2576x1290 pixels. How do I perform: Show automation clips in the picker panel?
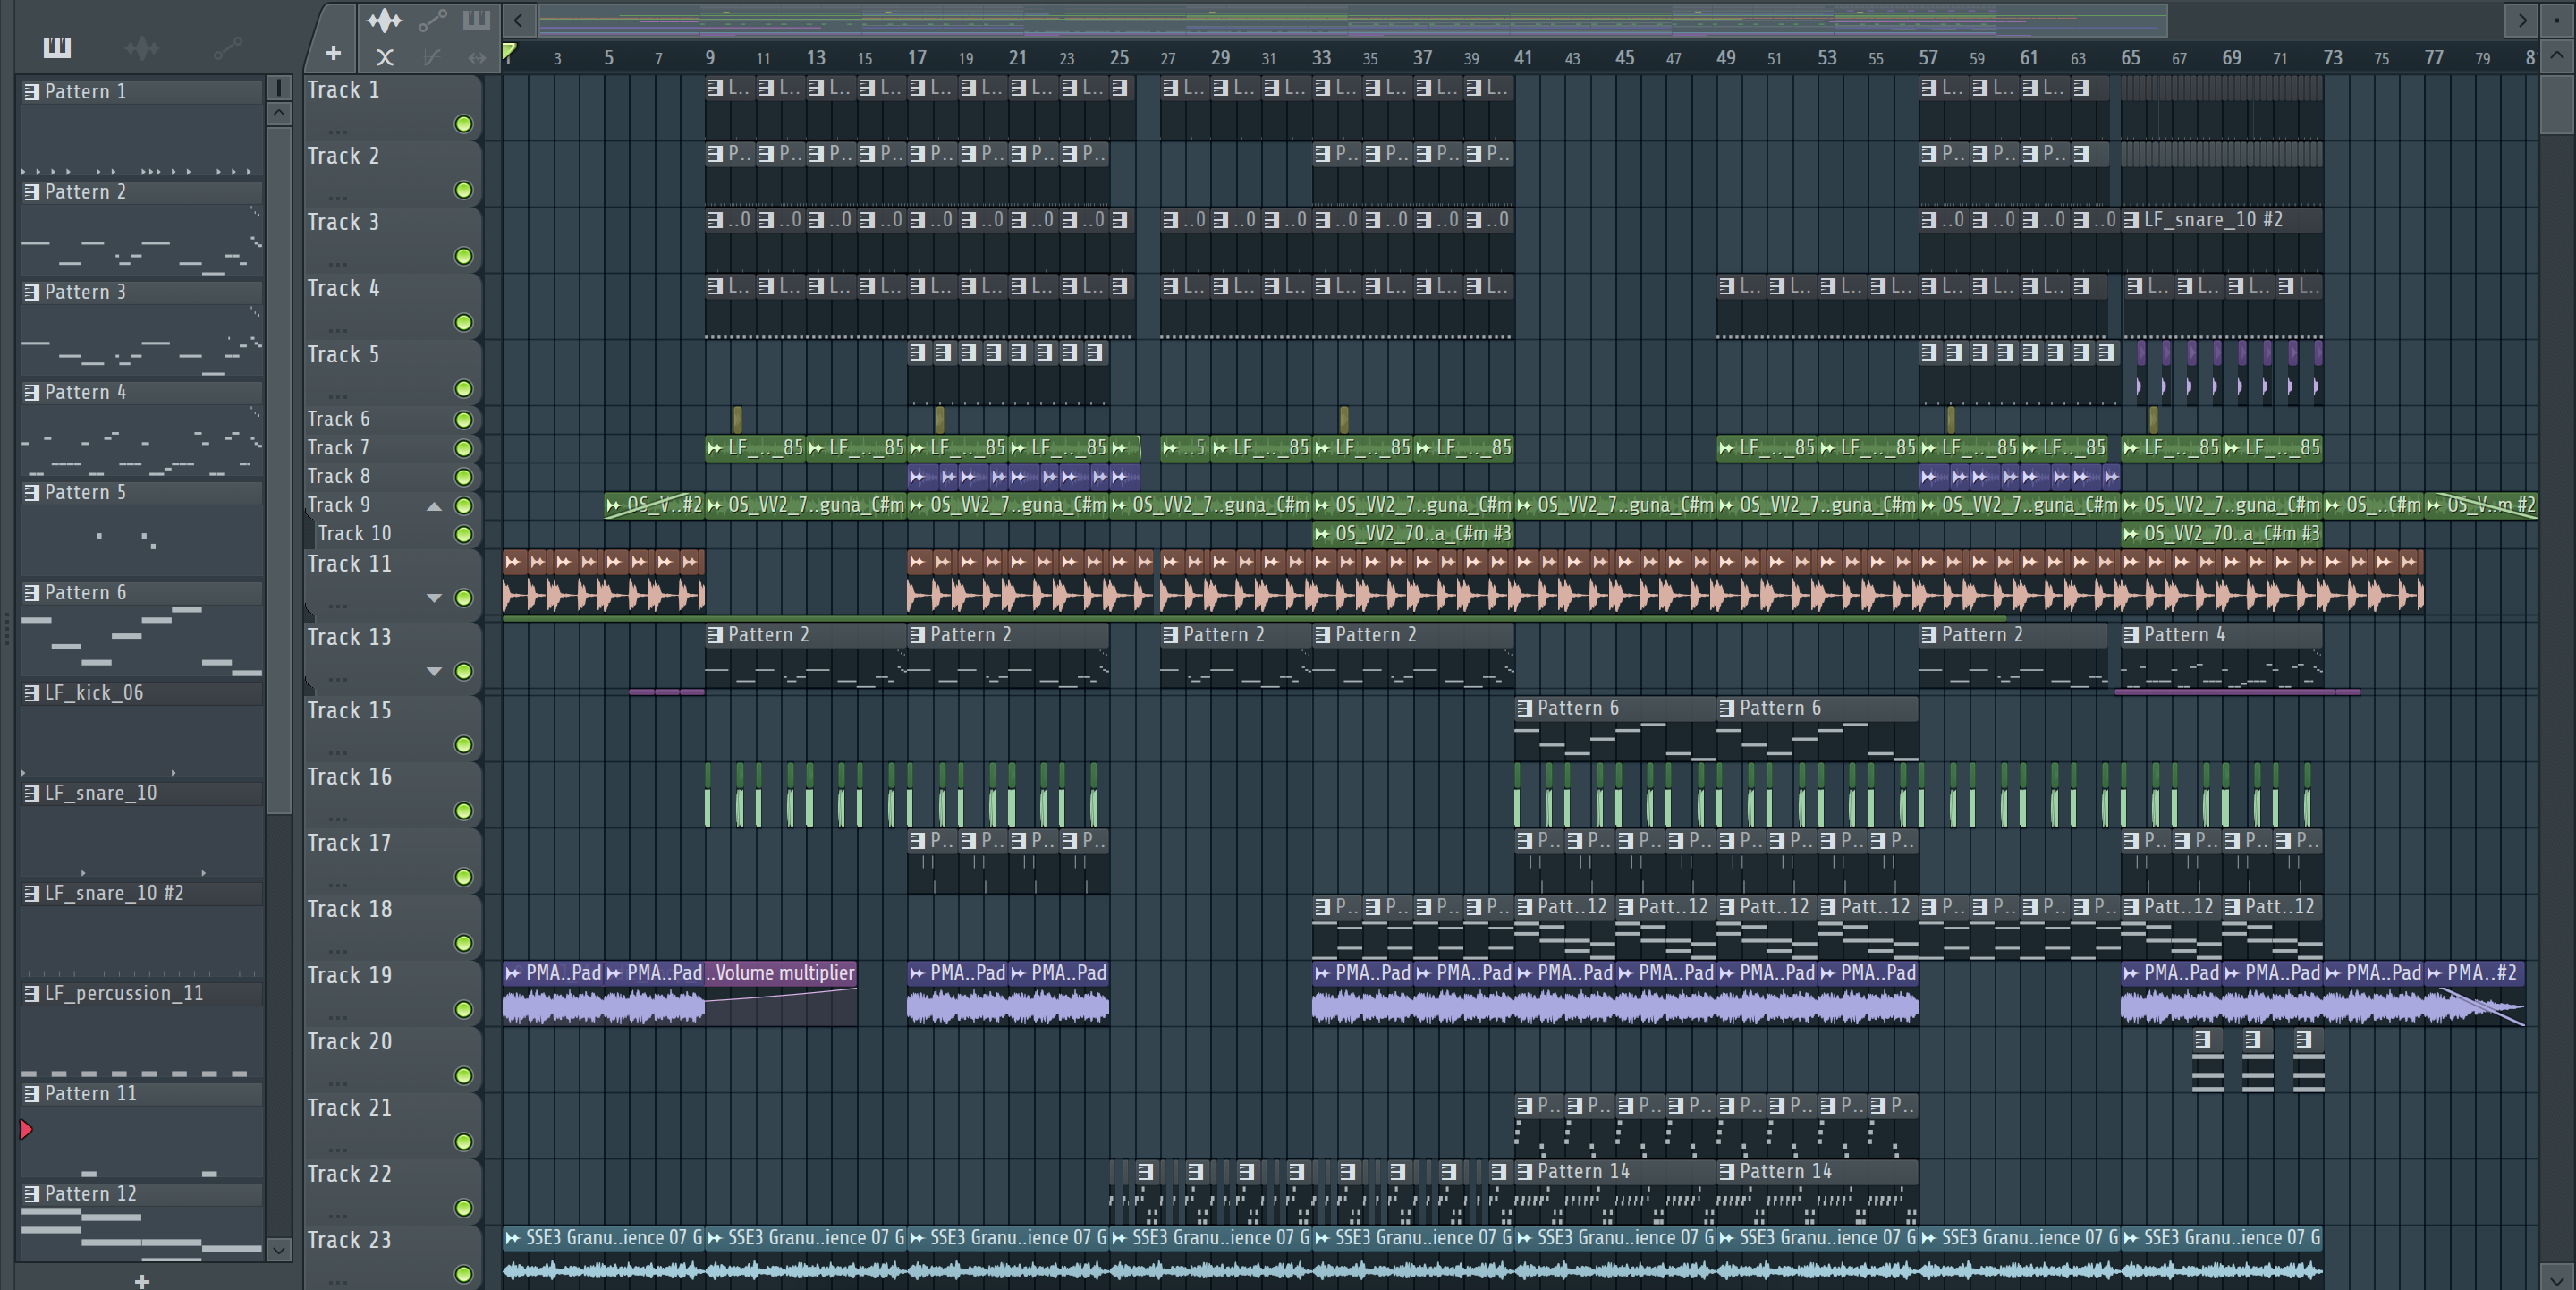tap(228, 47)
